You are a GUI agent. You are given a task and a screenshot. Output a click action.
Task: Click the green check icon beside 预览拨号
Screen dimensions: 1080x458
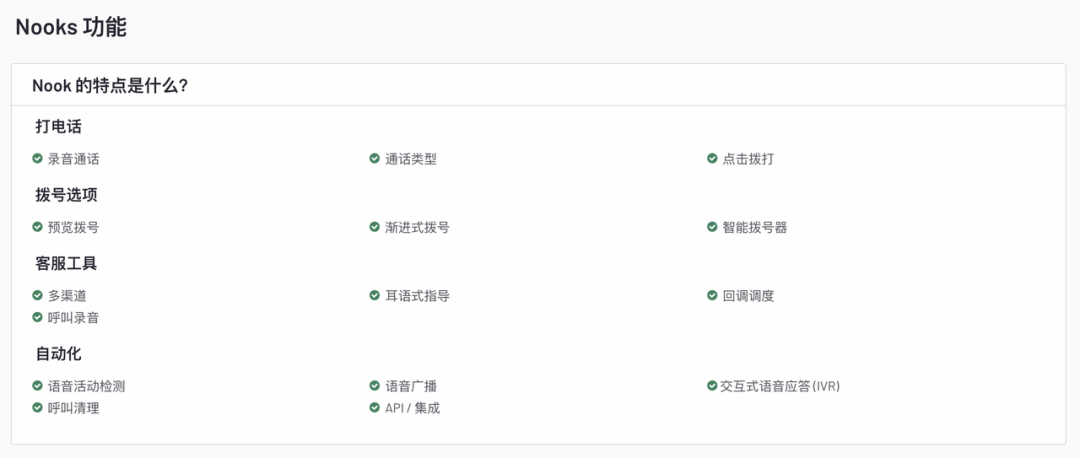click(x=38, y=227)
